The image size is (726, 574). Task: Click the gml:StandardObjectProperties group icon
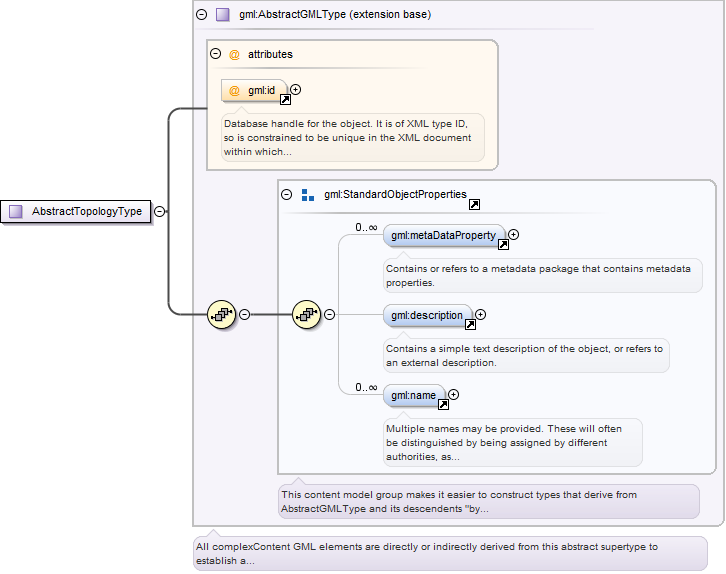pos(307,195)
